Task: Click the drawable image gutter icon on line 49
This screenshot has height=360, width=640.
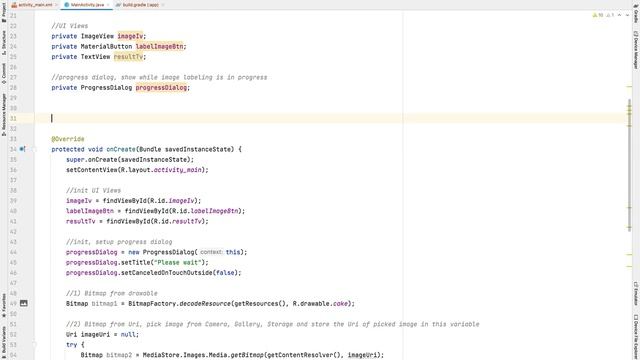Action: point(24,303)
